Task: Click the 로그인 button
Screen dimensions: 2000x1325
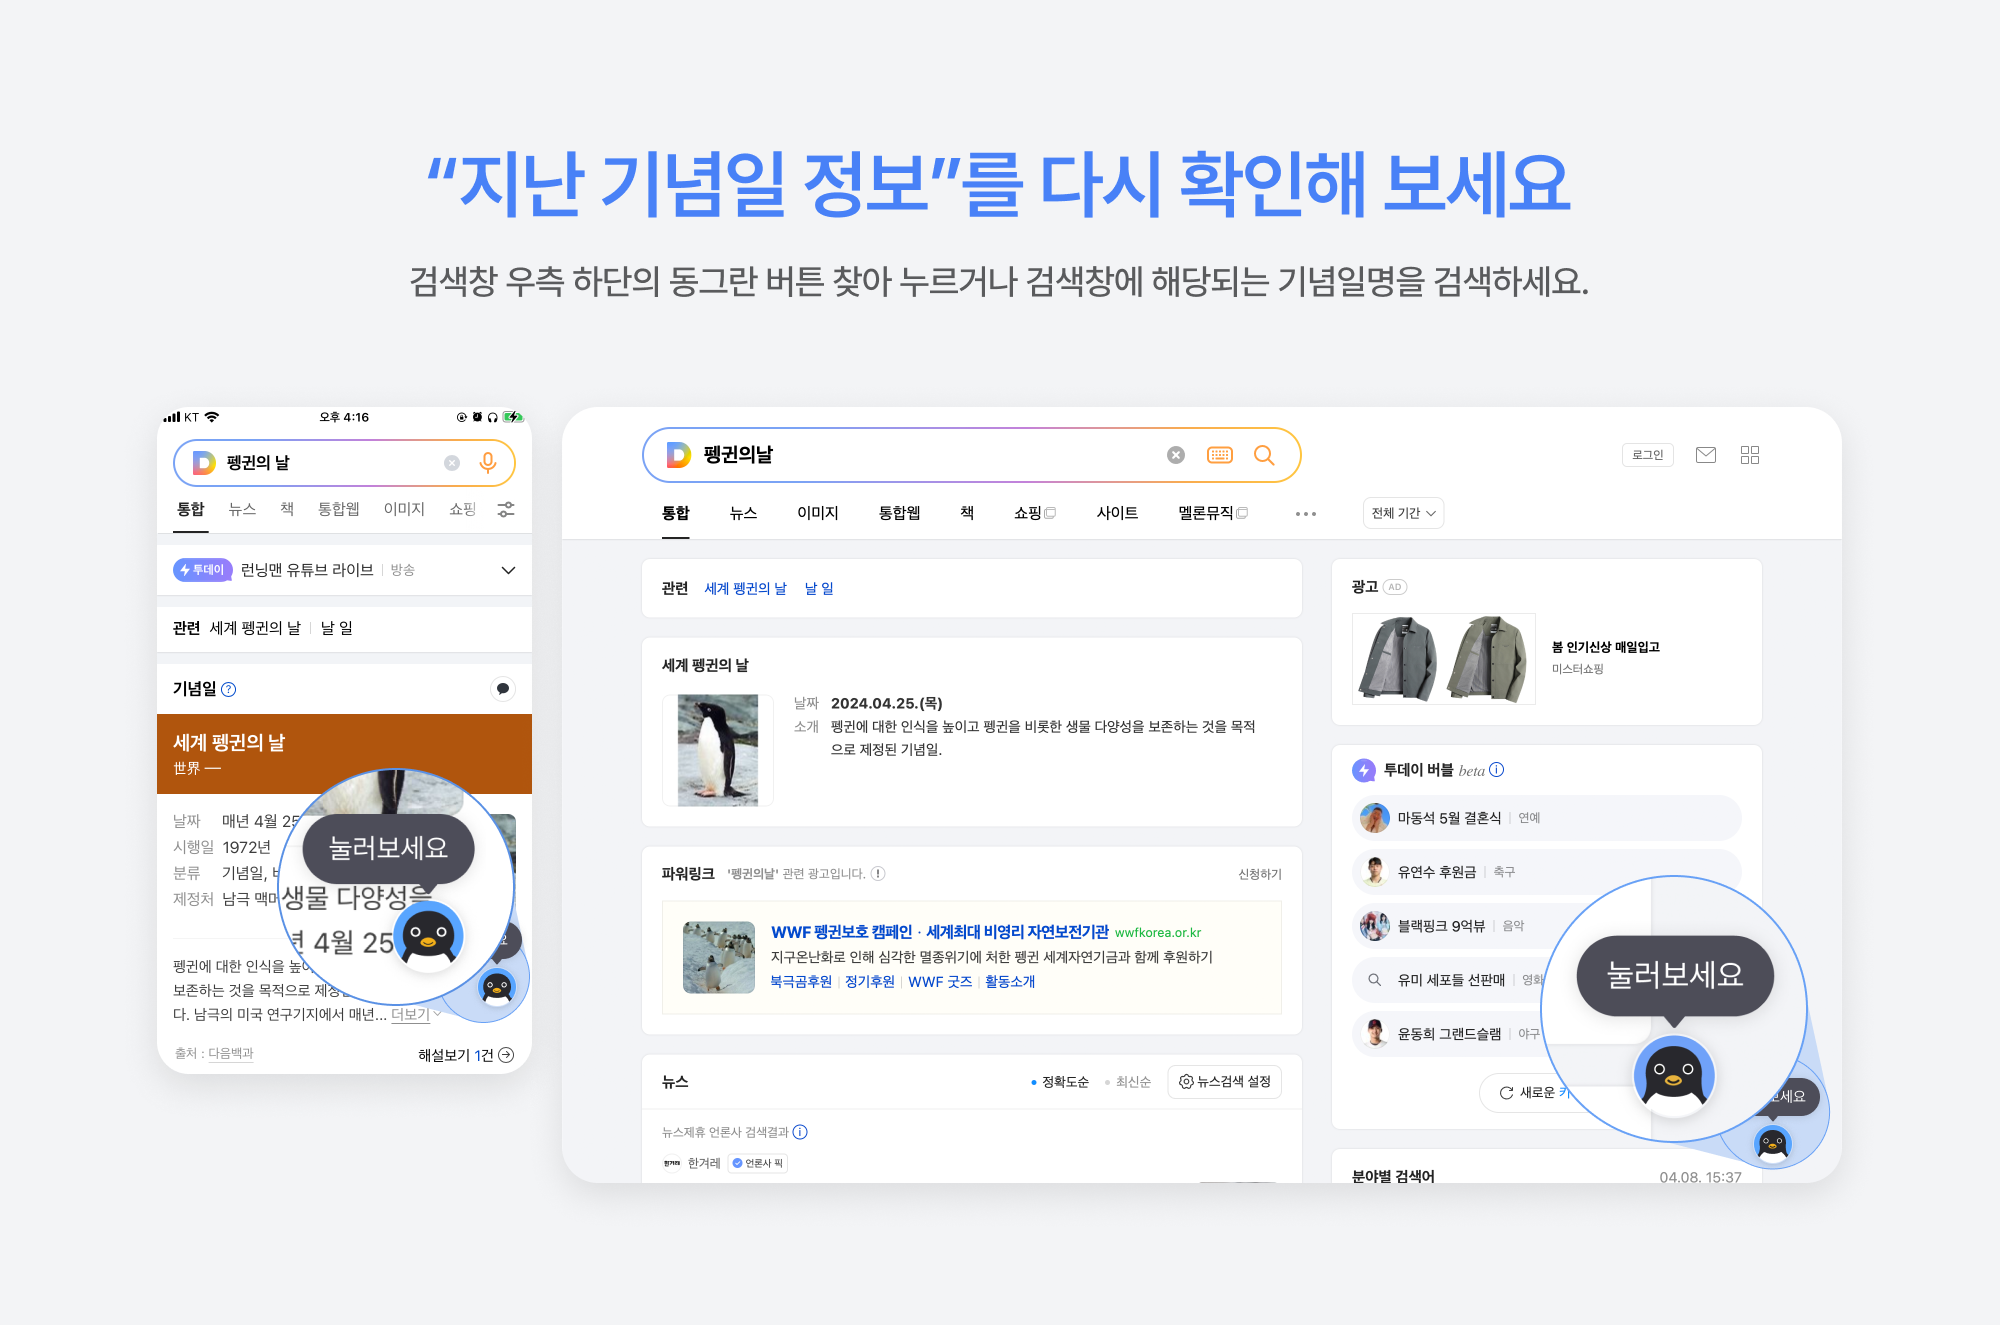Action: [1647, 455]
